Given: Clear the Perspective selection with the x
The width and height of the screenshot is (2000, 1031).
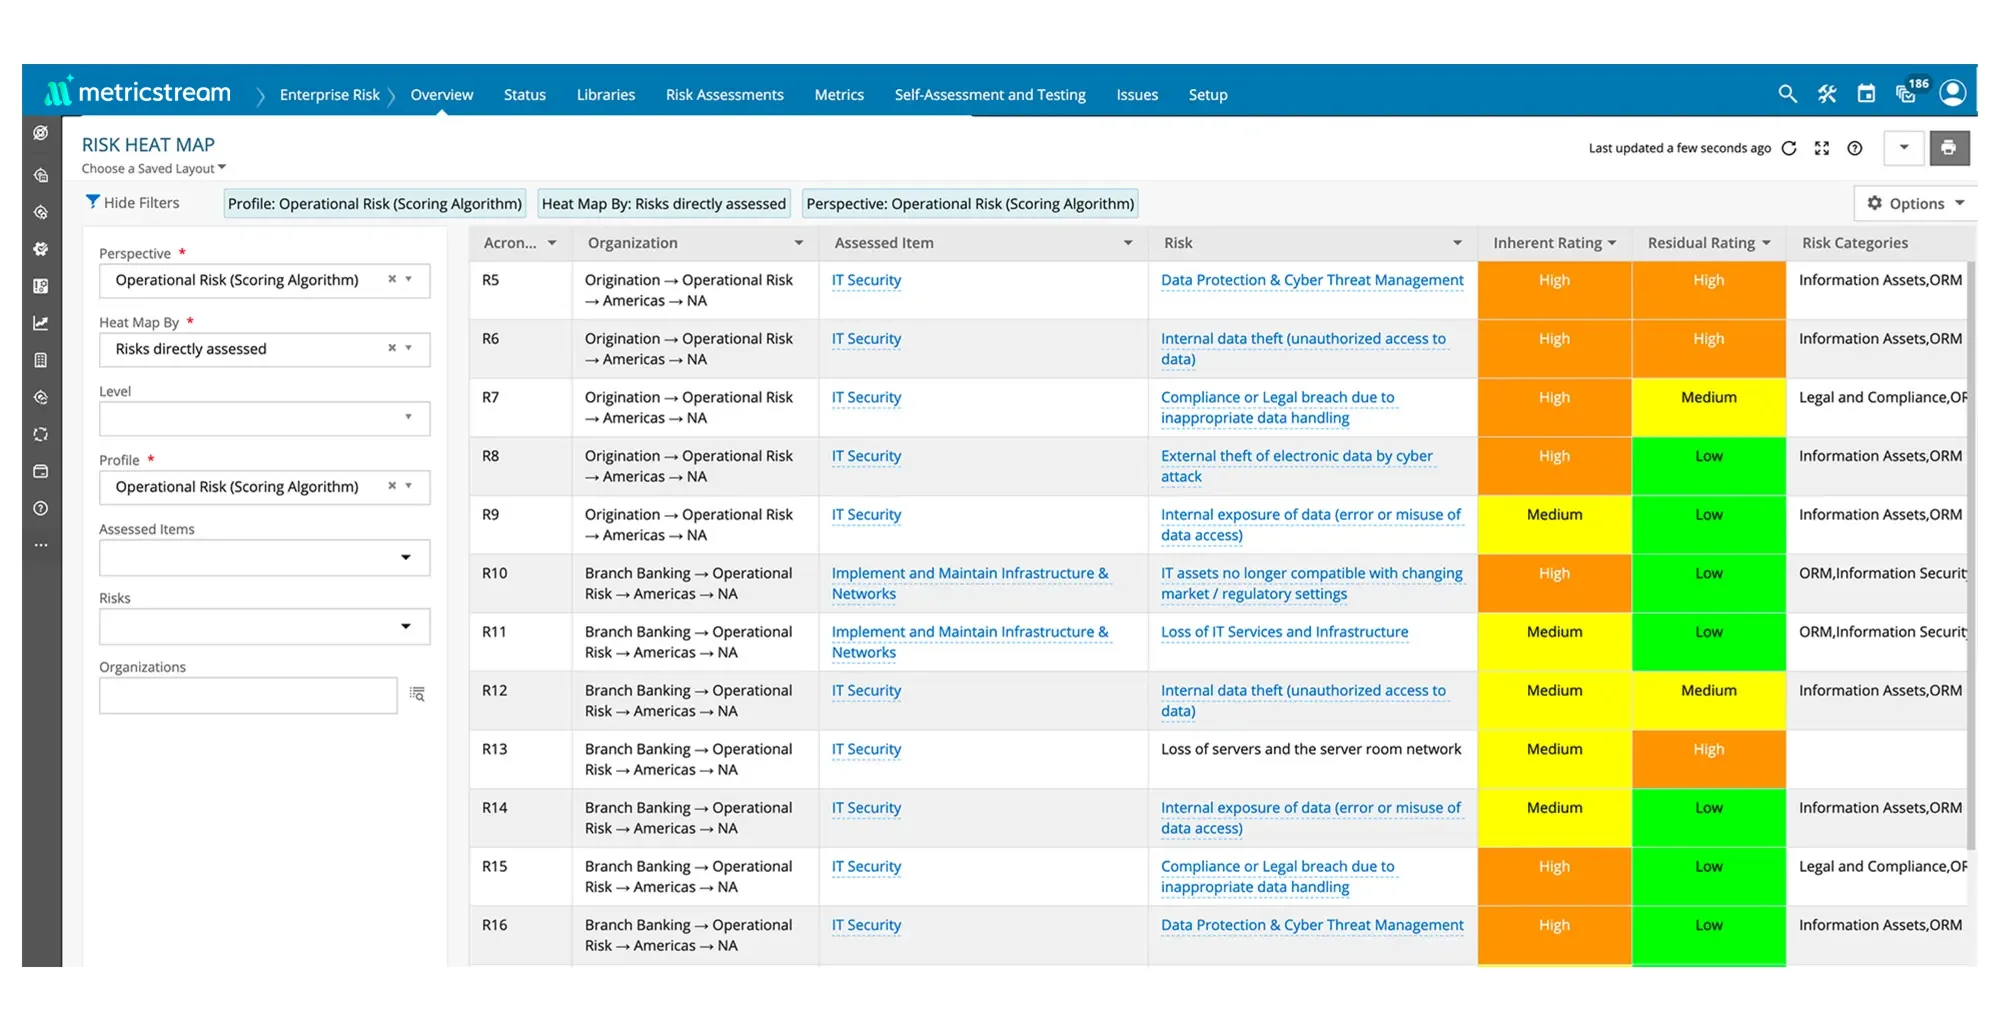Looking at the screenshot, I should pyautogui.click(x=392, y=279).
